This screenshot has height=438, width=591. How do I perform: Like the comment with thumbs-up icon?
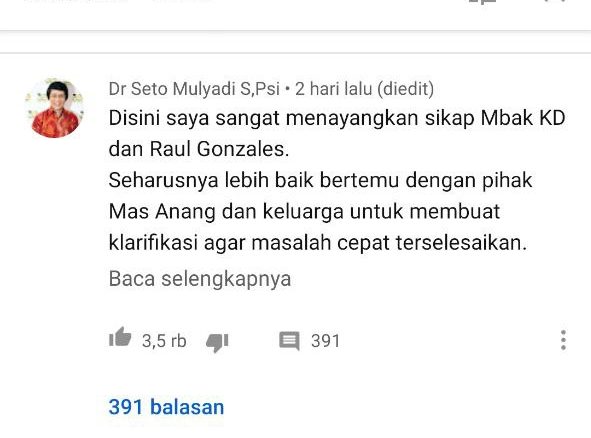(x=120, y=336)
